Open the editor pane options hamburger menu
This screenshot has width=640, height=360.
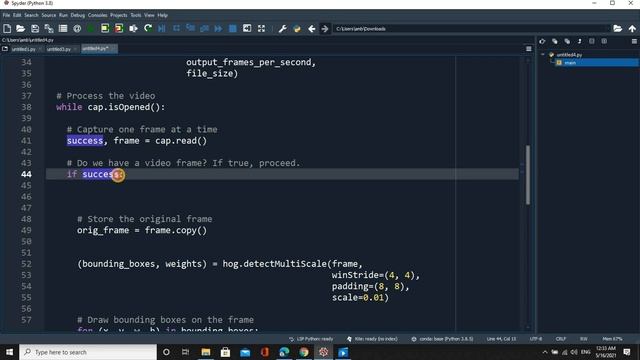(x=529, y=49)
